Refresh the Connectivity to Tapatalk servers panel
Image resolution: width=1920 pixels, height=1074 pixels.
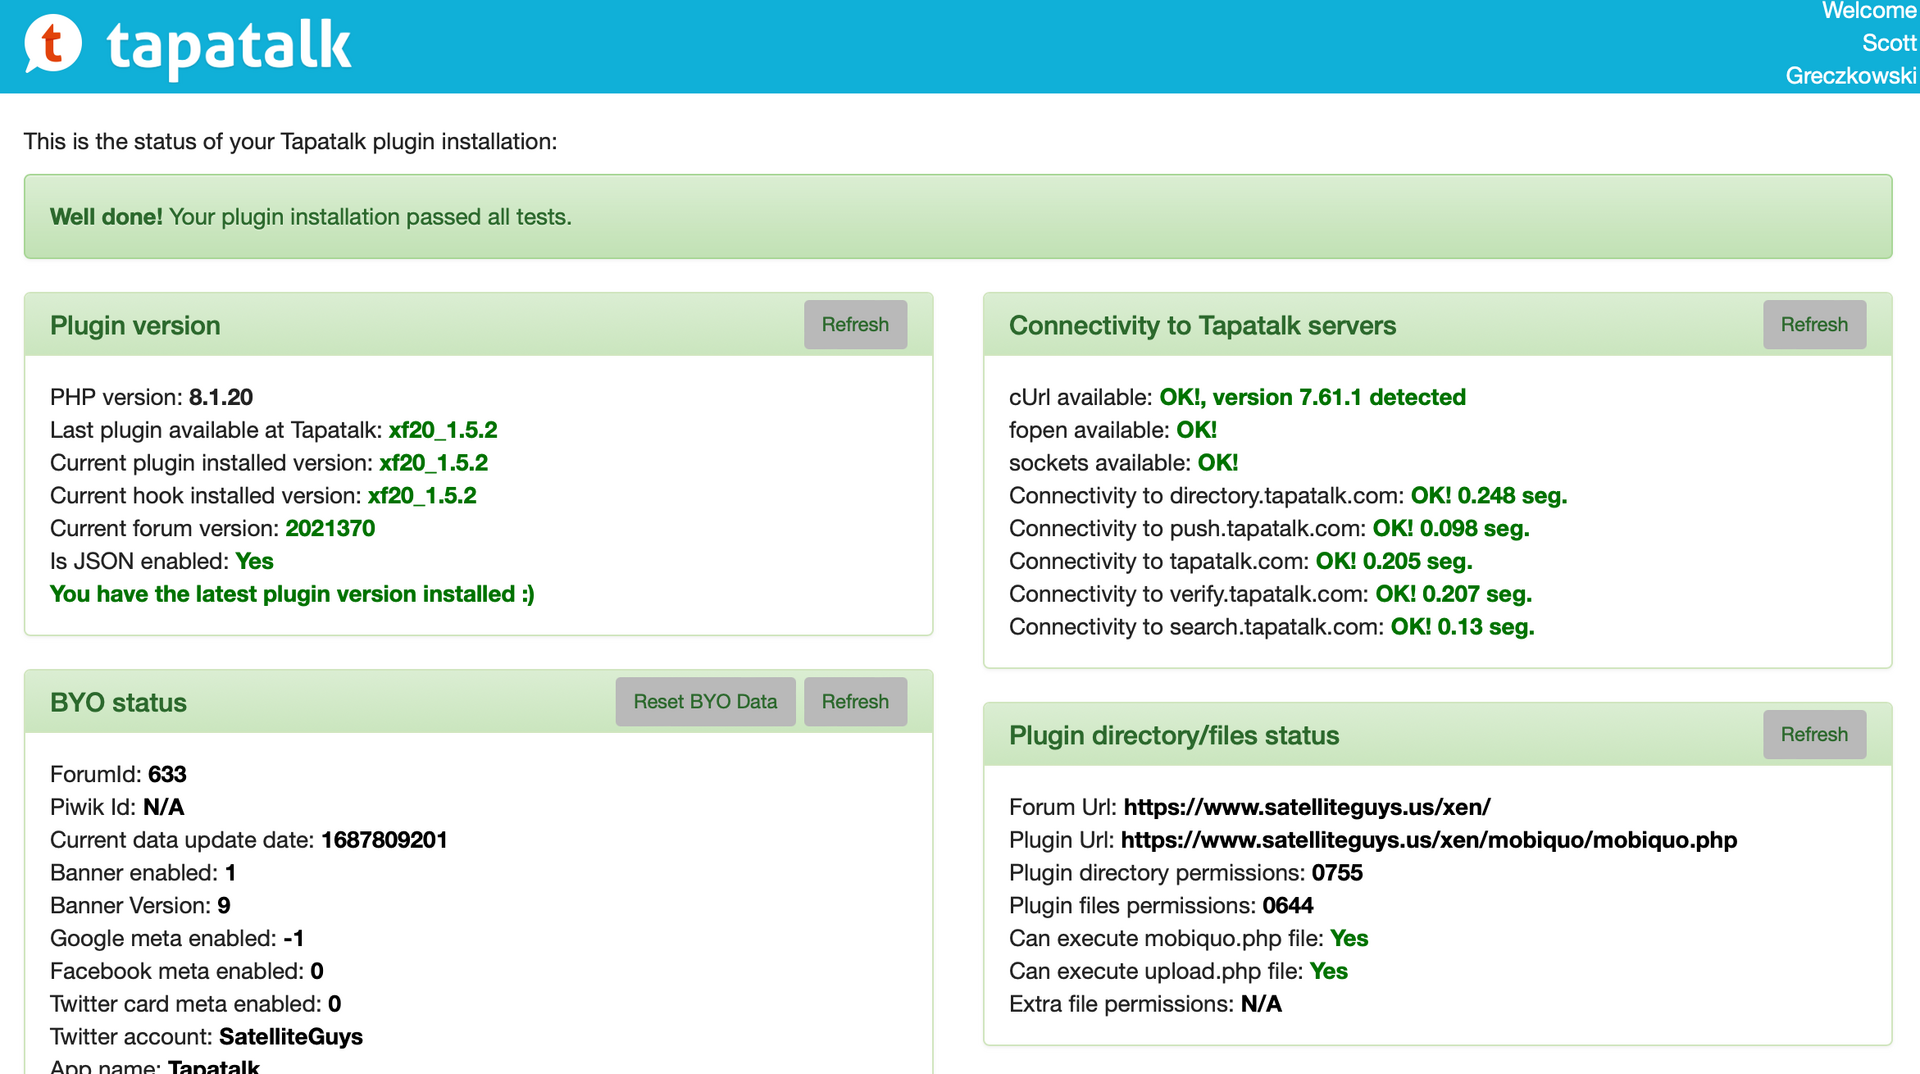click(1814, 325)
